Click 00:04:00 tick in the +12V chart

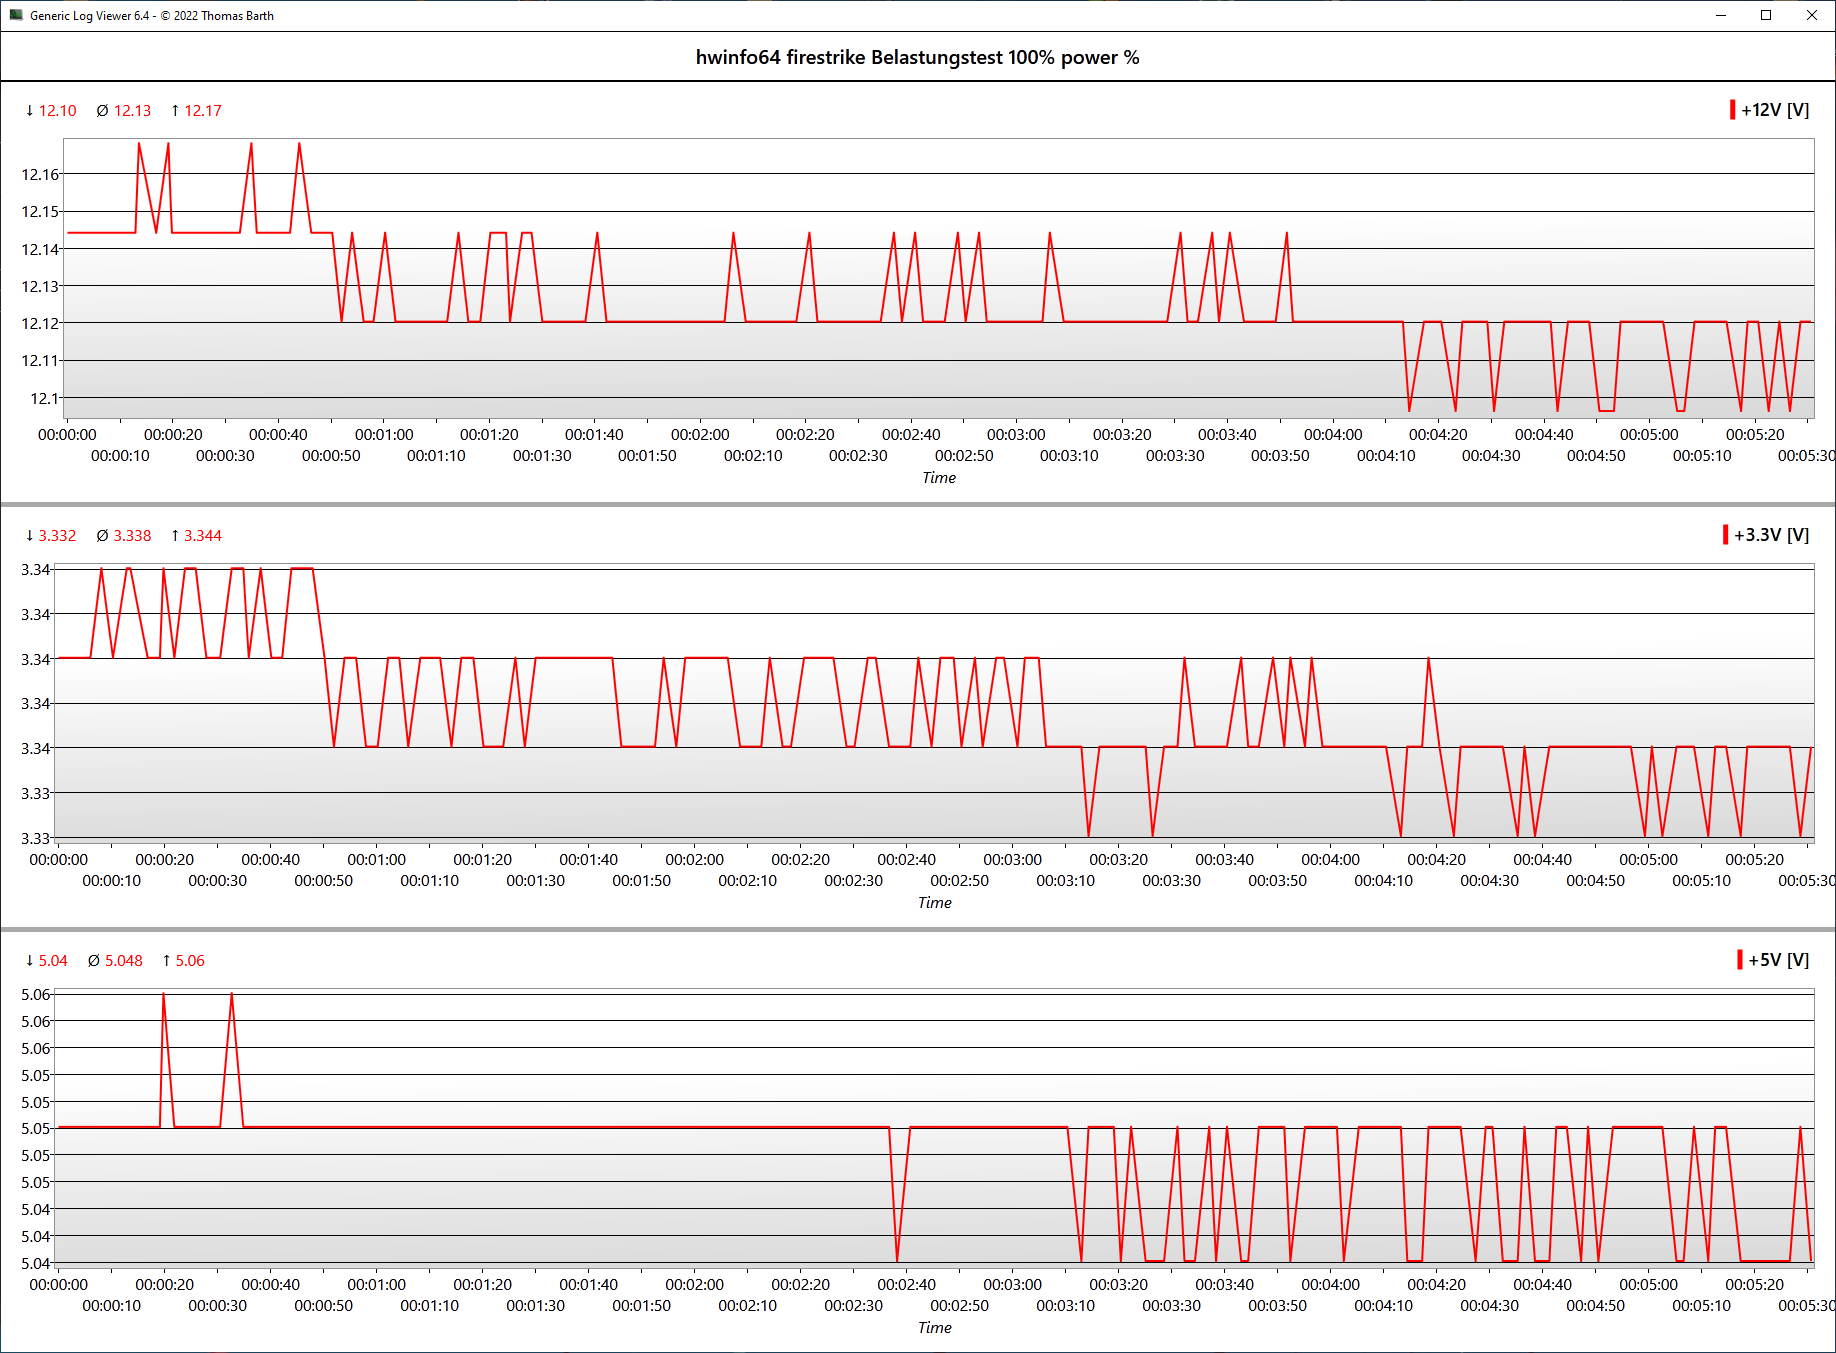pos(1333,435)
